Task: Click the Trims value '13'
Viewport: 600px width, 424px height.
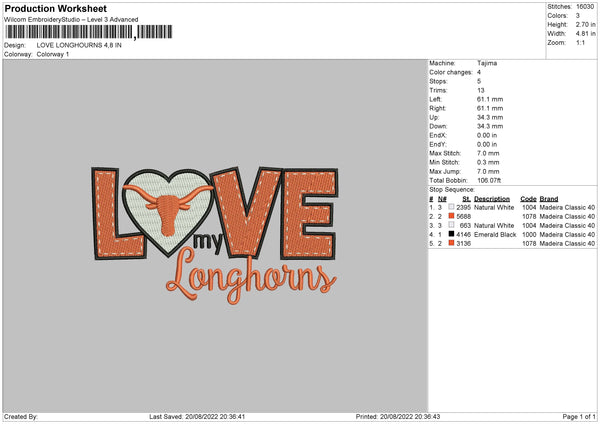Action: pyautogui.click(x=481, y=90)
